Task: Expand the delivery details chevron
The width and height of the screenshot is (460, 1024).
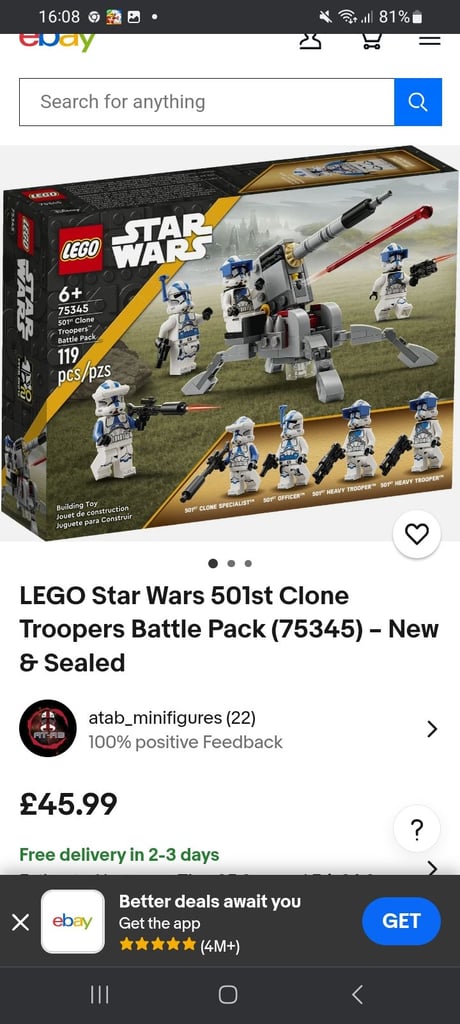Action: pos(432,867)
